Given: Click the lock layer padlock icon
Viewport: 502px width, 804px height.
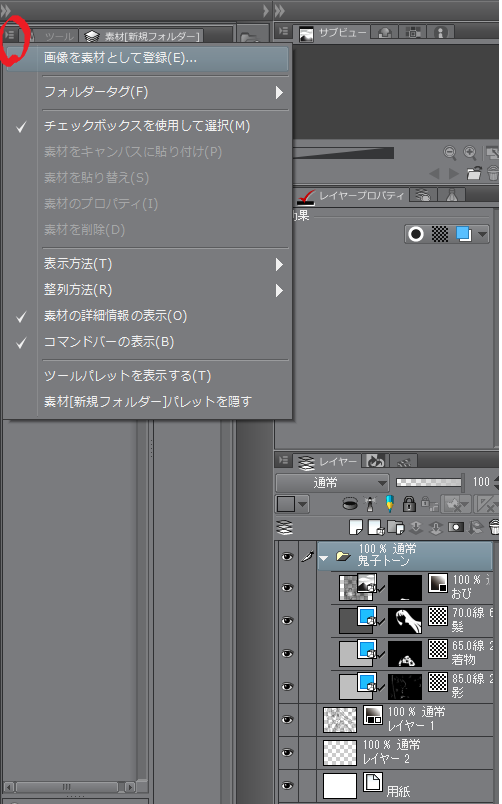Looking at the screenshot, I should (409, 504).
